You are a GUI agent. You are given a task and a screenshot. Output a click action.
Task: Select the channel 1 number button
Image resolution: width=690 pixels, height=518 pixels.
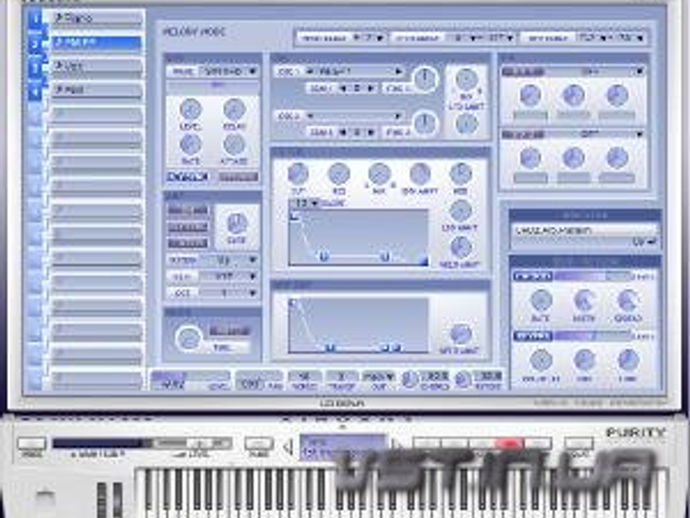click(x=36, y=20)
